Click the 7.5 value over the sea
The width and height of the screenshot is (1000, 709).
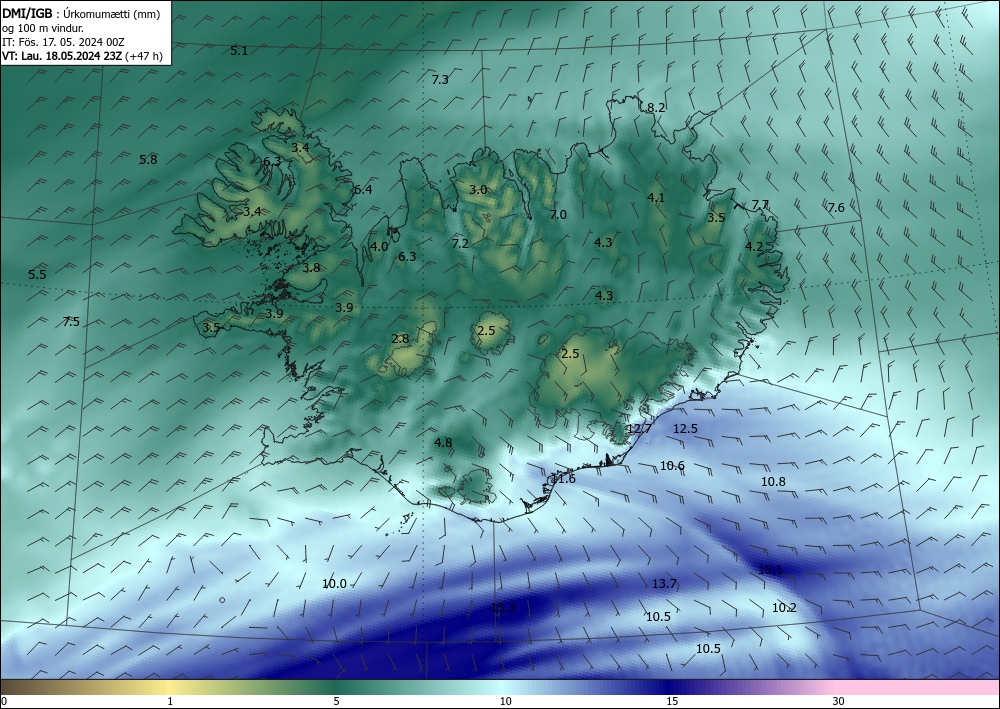point(71,321)
